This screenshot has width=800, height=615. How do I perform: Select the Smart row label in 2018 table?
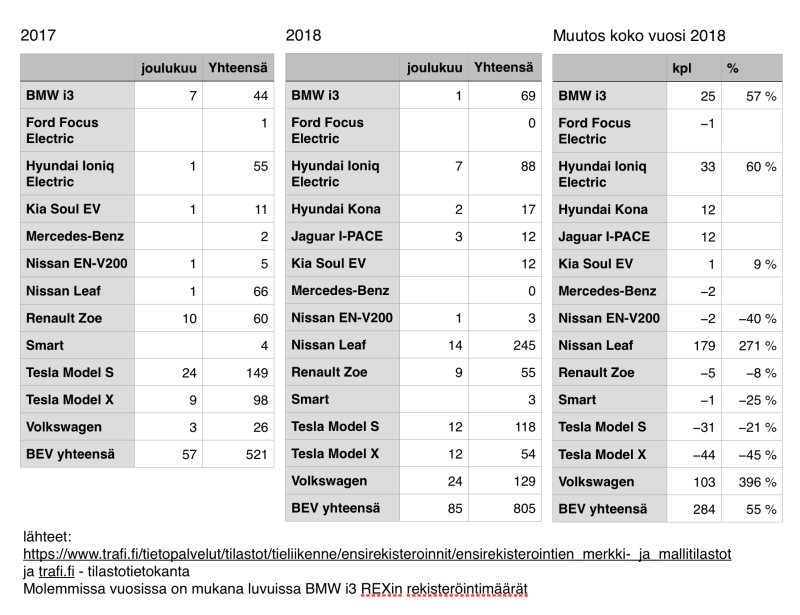309,399
